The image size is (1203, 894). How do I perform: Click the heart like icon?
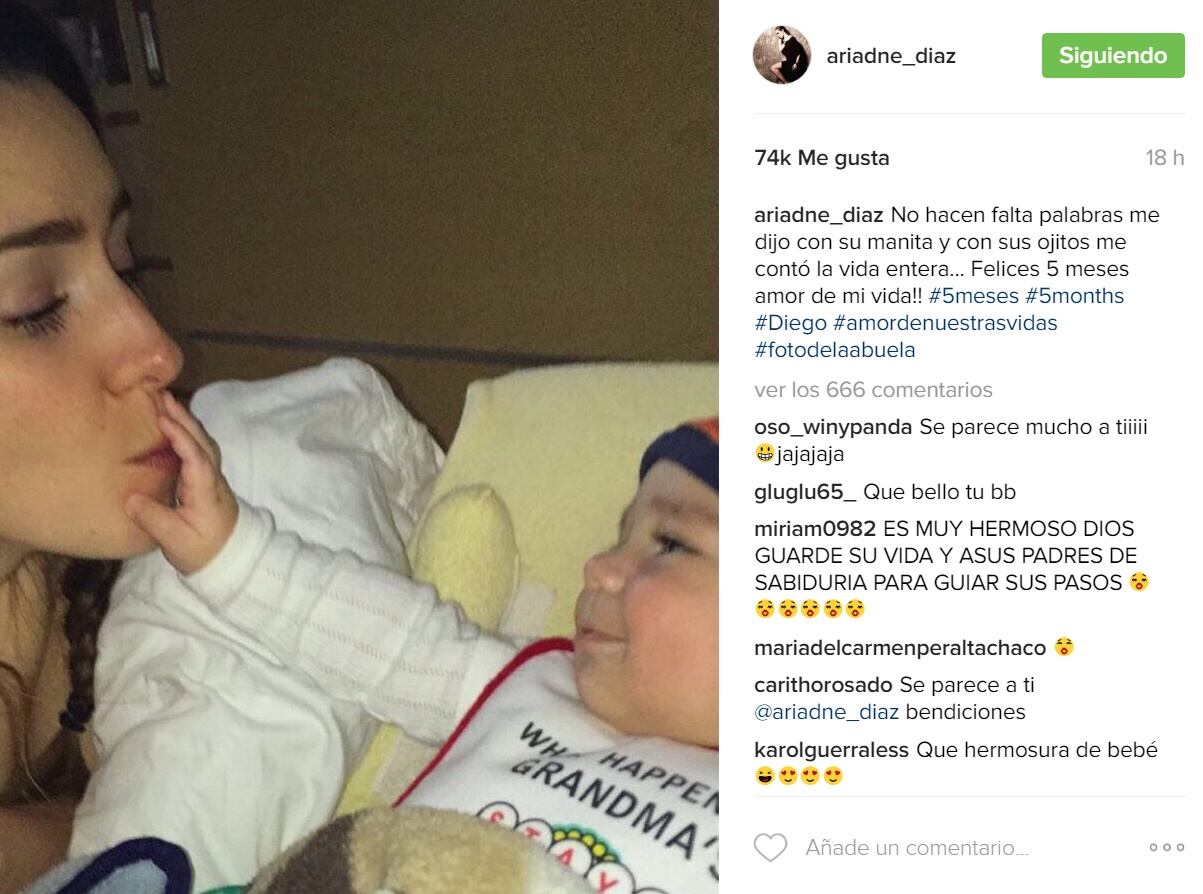click(x=770, y=848)
